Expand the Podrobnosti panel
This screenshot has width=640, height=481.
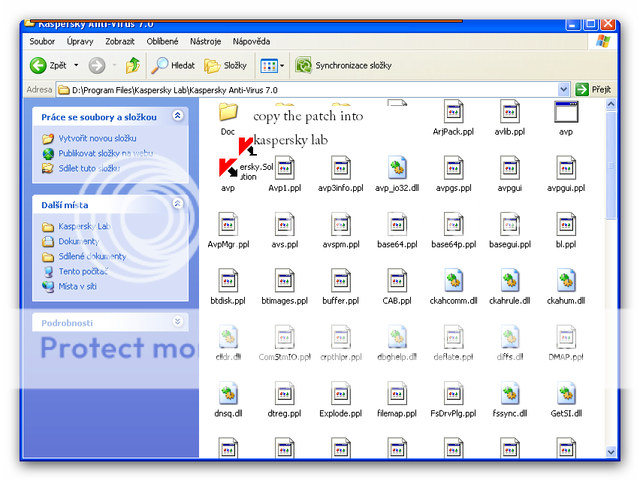[178, 321]
